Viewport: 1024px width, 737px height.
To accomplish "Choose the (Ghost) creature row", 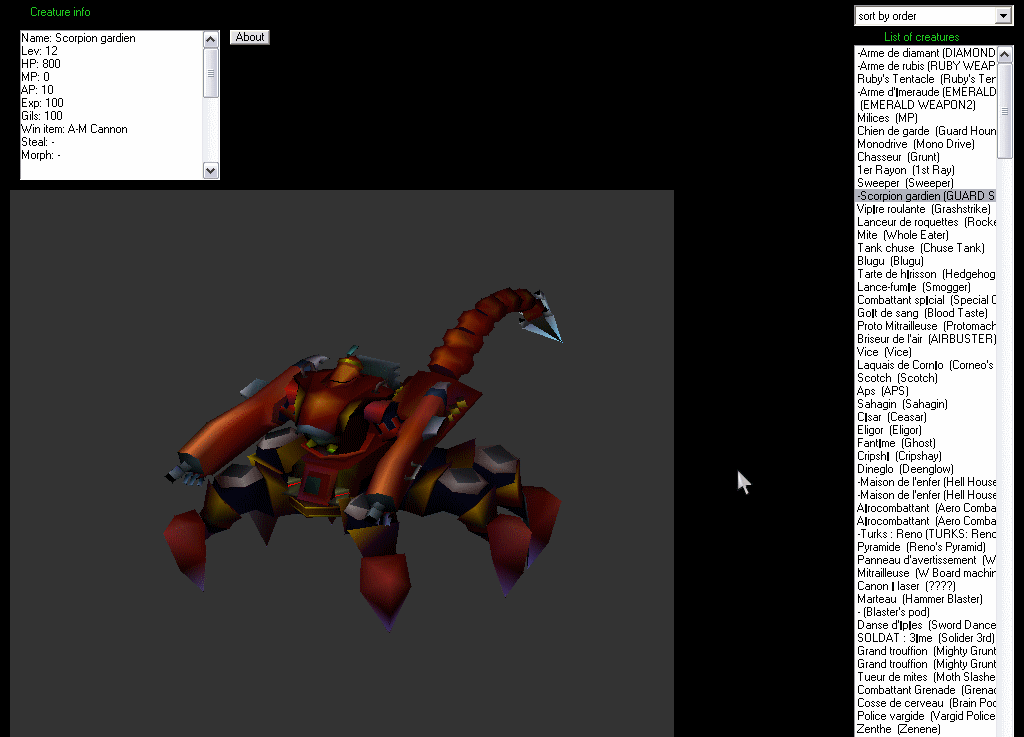I will pyautogui.click(x=926, y=443).
